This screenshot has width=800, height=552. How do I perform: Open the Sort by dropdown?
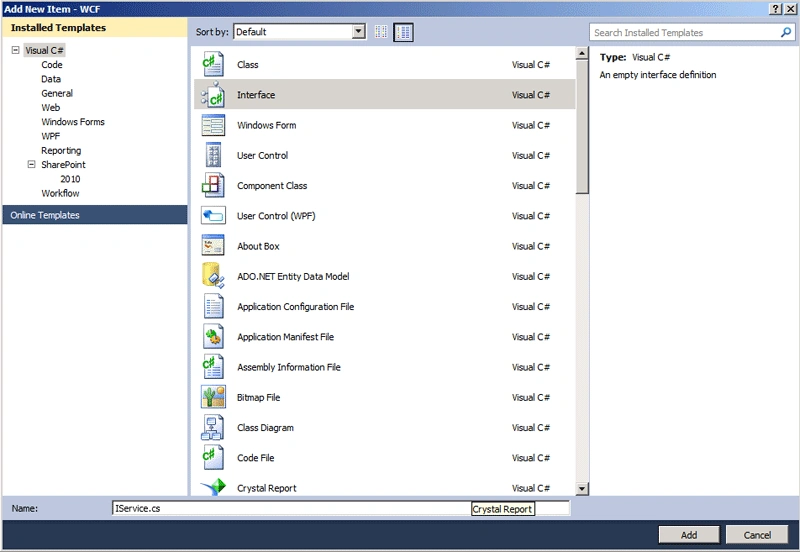click(359, 32)
